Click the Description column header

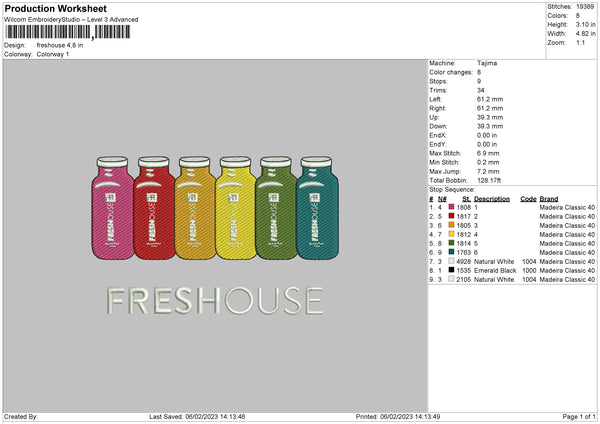point(492,199)
